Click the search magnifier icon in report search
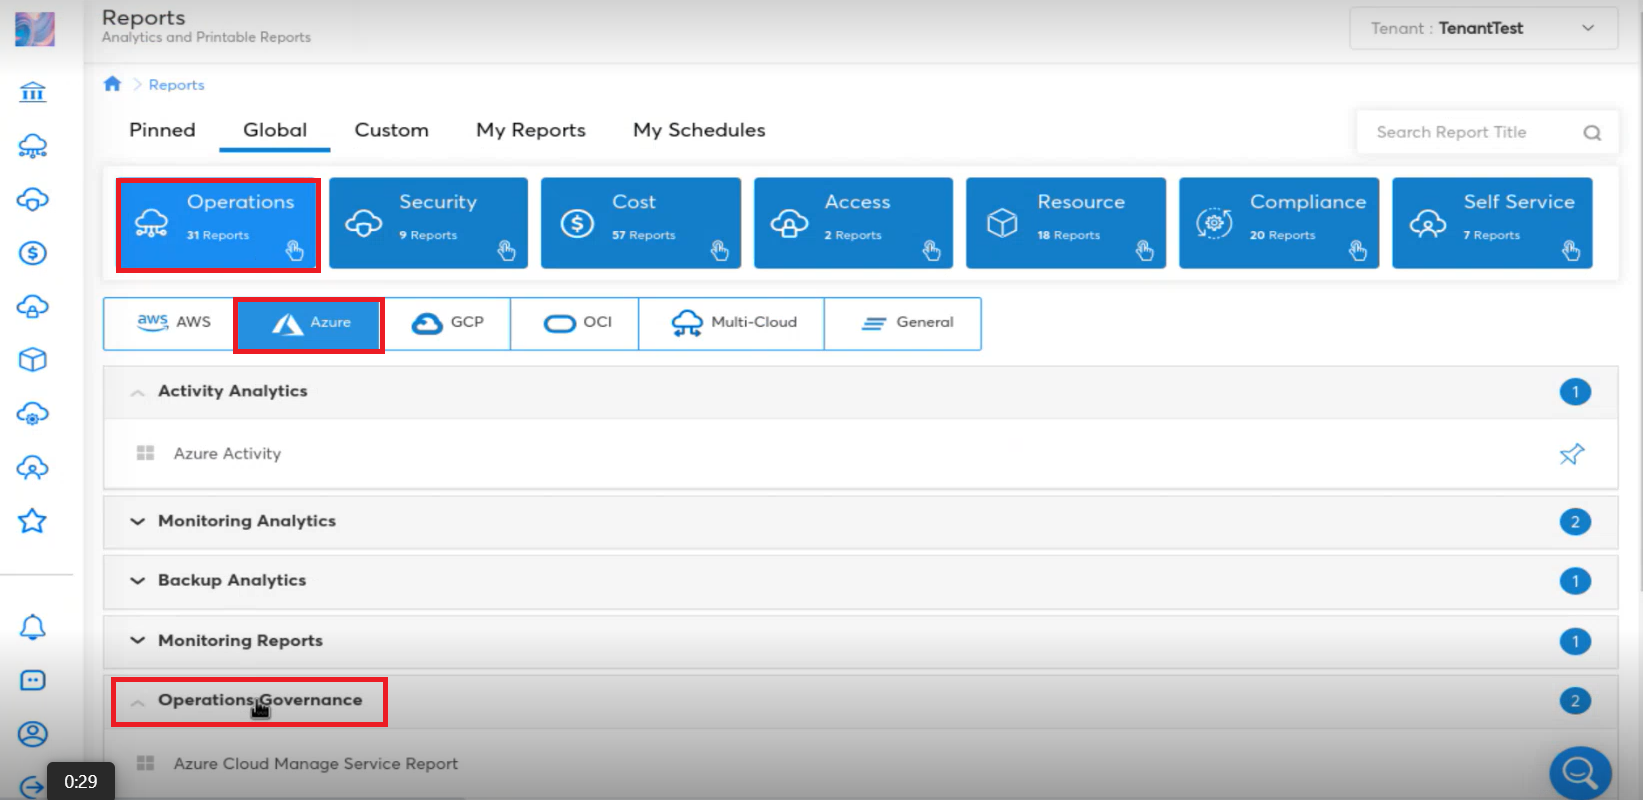Screen dimensions: 1643x800 click(x=1592, y=132)
